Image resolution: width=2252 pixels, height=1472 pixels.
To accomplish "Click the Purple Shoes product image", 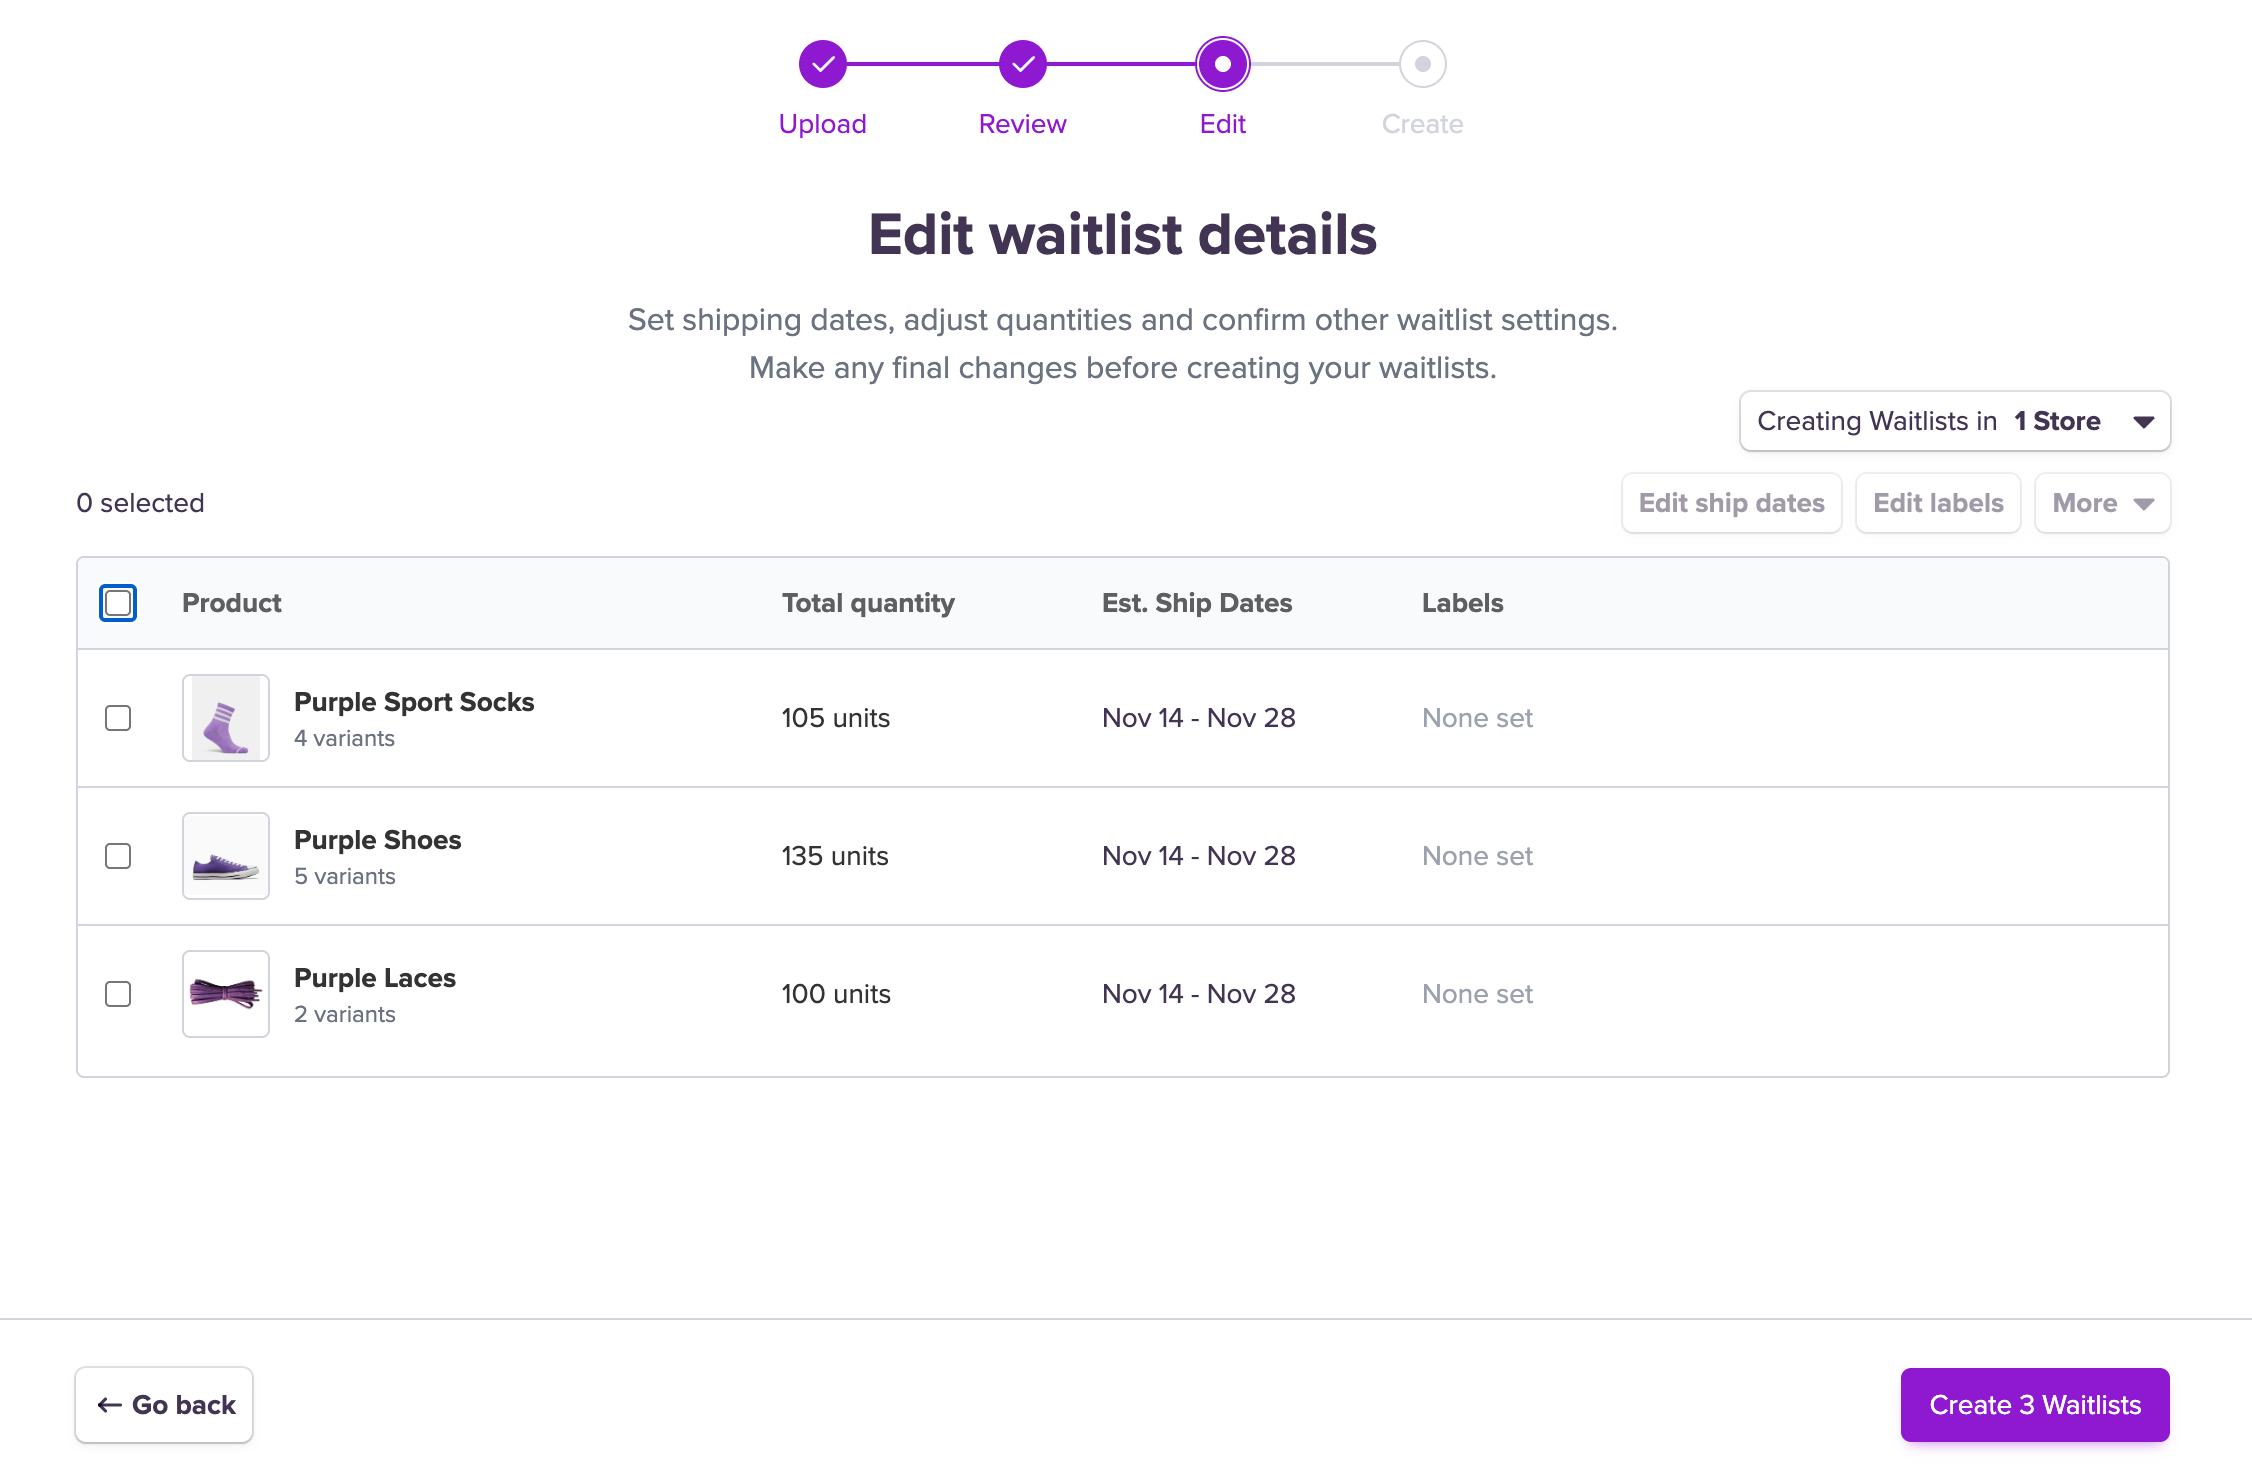I will 226,856.
